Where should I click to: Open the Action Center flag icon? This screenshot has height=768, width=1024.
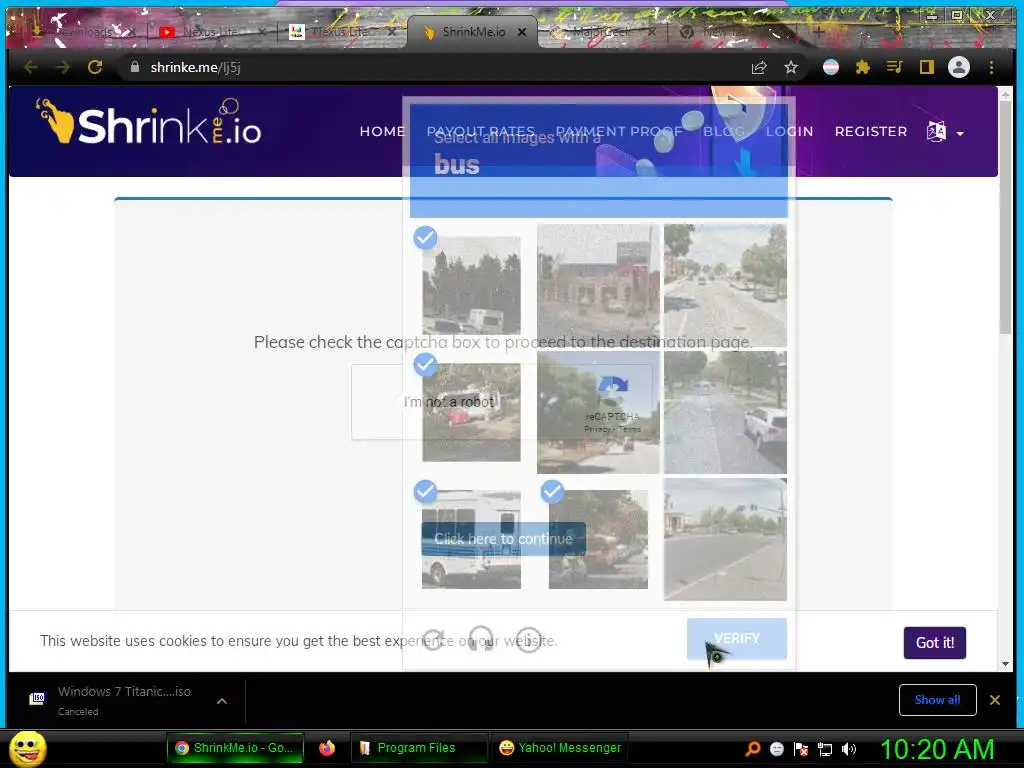point(801,749)
